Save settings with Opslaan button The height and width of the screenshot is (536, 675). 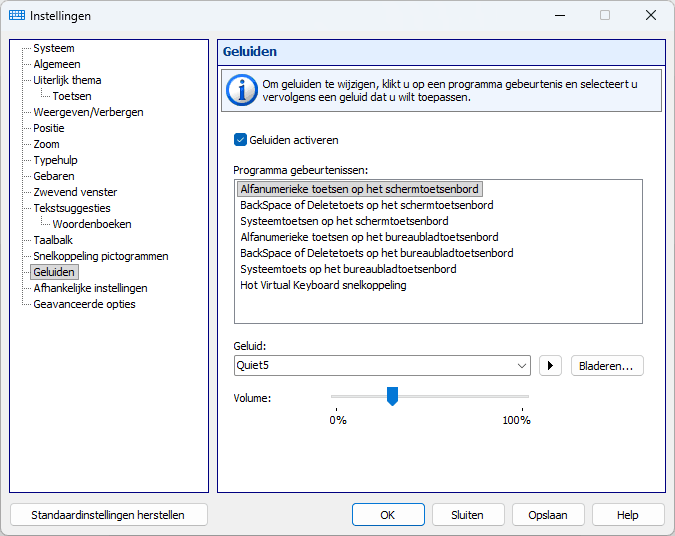[548, 515]
